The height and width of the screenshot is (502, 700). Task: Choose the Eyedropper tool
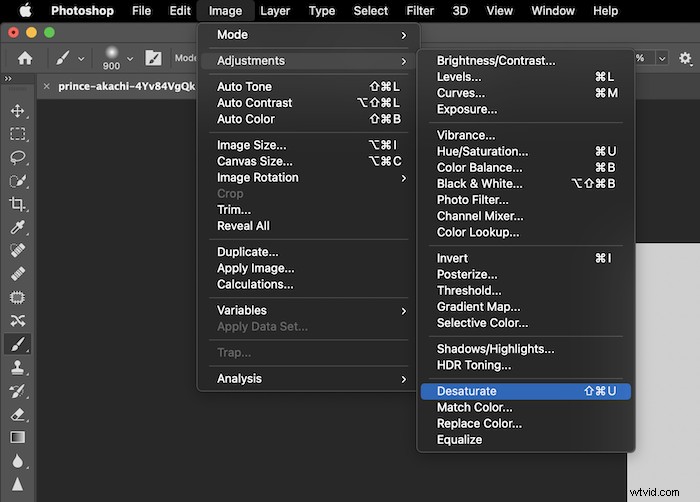pyautogui.click(x=17, y=227)
